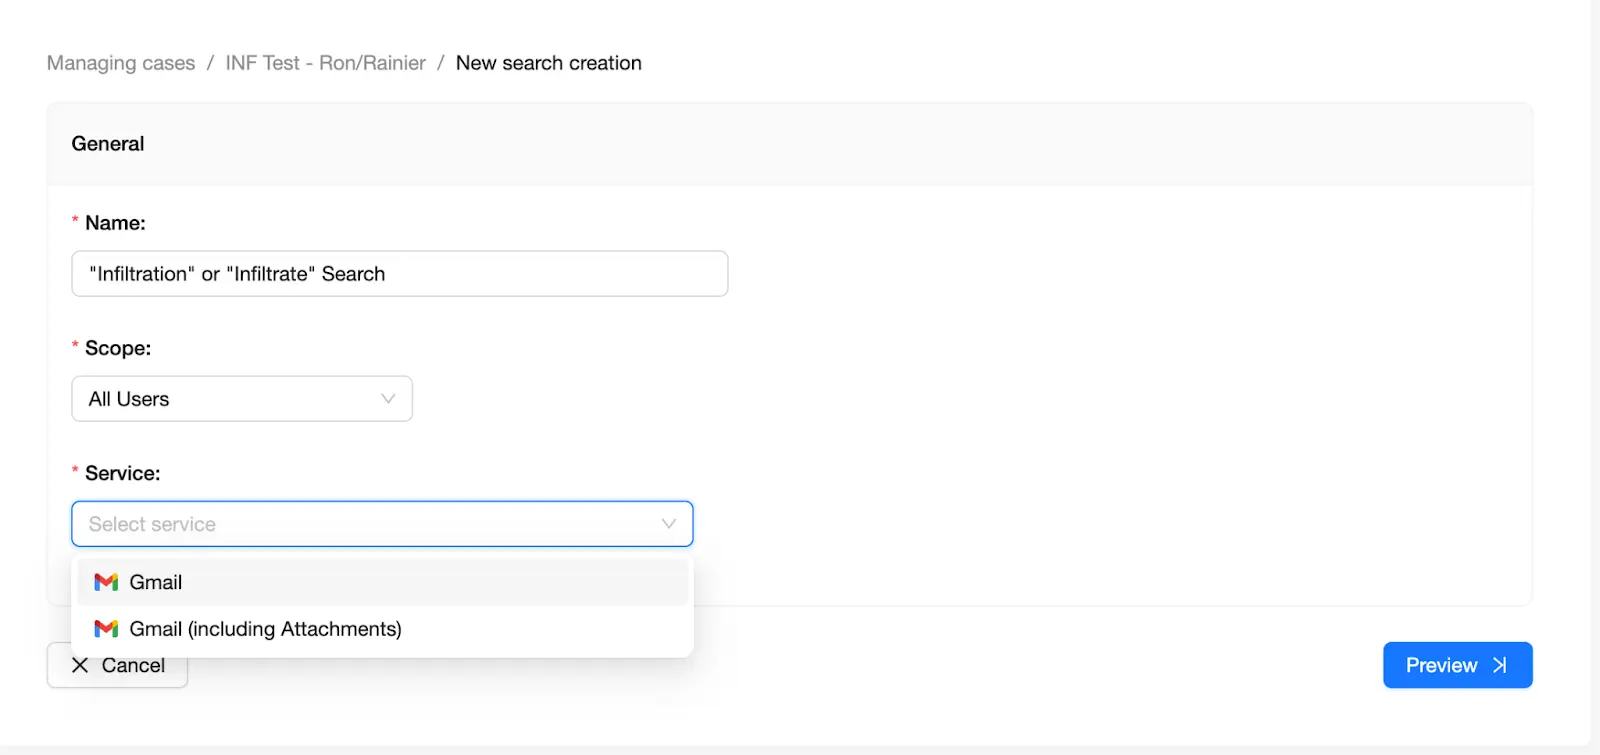
Task: Click the Gmail icon beside the Gmail option
Action: [x=105, y=582]
